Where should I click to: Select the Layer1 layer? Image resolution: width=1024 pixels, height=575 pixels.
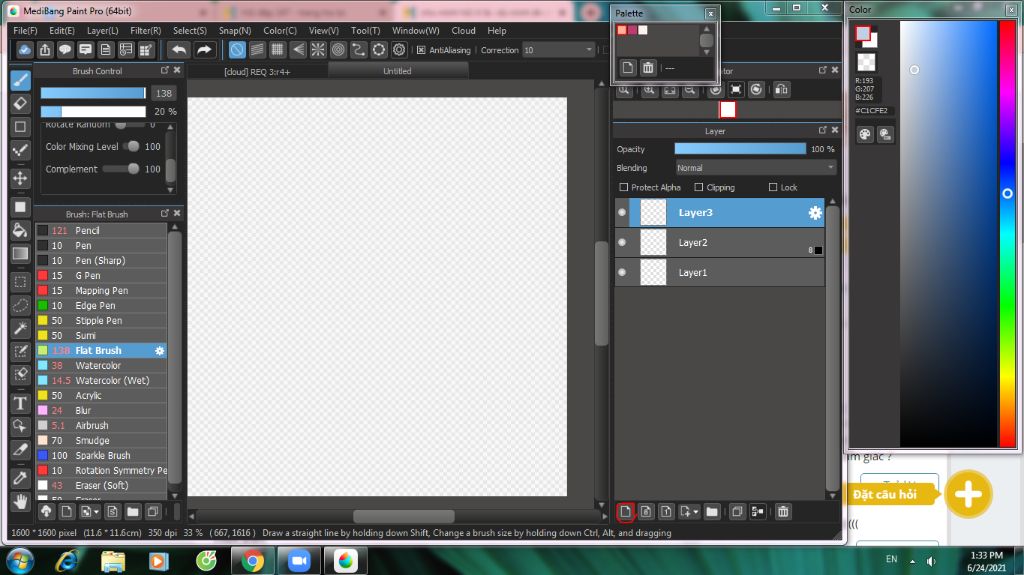(720, 272)
